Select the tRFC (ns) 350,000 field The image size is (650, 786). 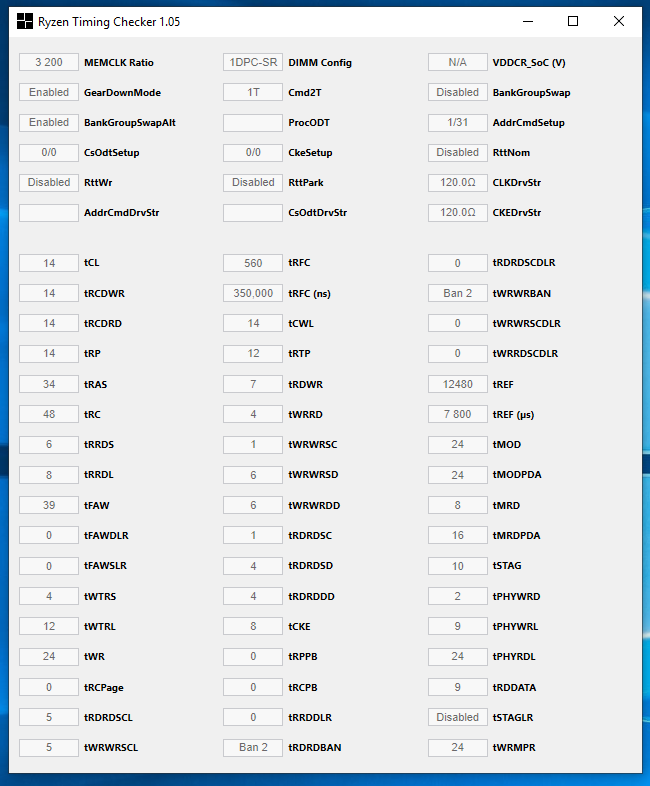pos(253,293)
